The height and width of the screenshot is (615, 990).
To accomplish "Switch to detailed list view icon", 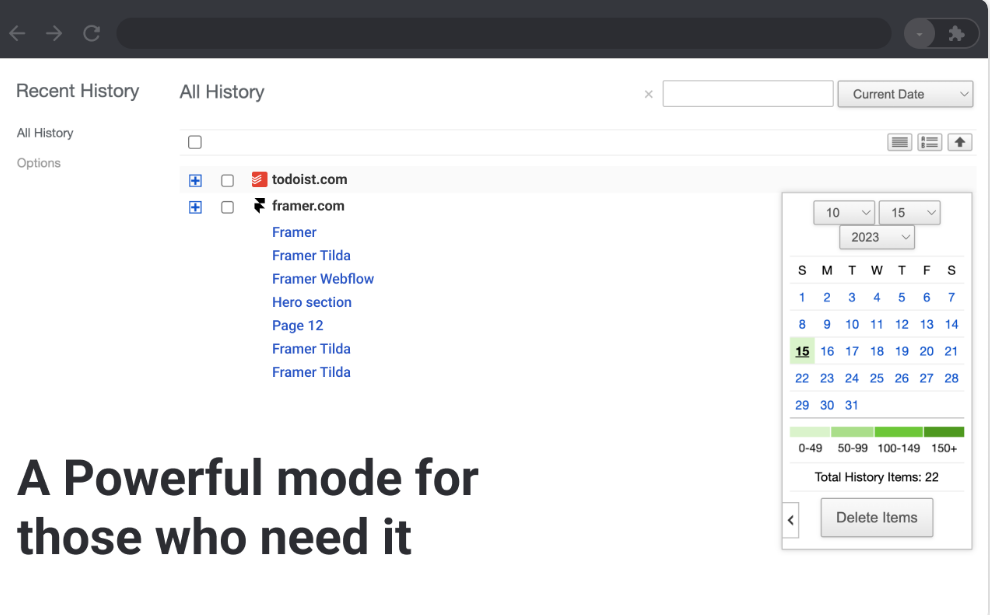I will 930,142.
